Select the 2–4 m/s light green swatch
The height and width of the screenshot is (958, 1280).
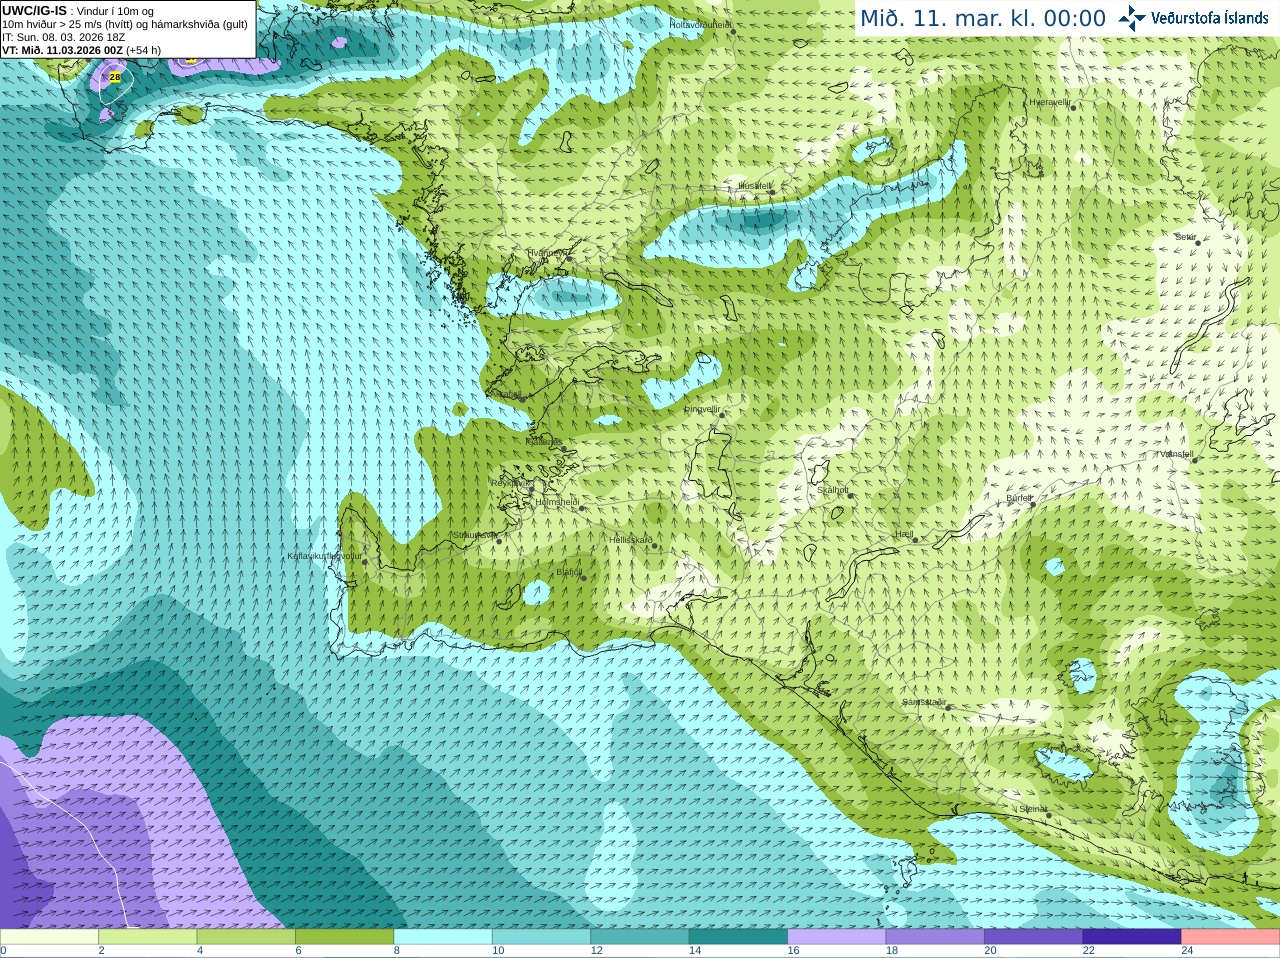pos(148,937)
